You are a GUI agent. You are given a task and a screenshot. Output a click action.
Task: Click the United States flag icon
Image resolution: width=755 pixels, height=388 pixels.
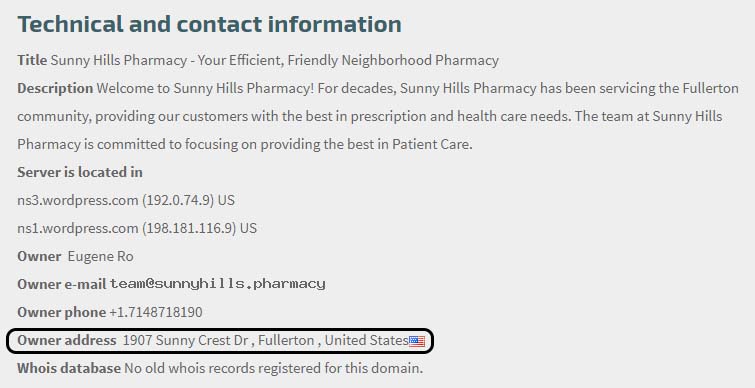click(417, 341)
